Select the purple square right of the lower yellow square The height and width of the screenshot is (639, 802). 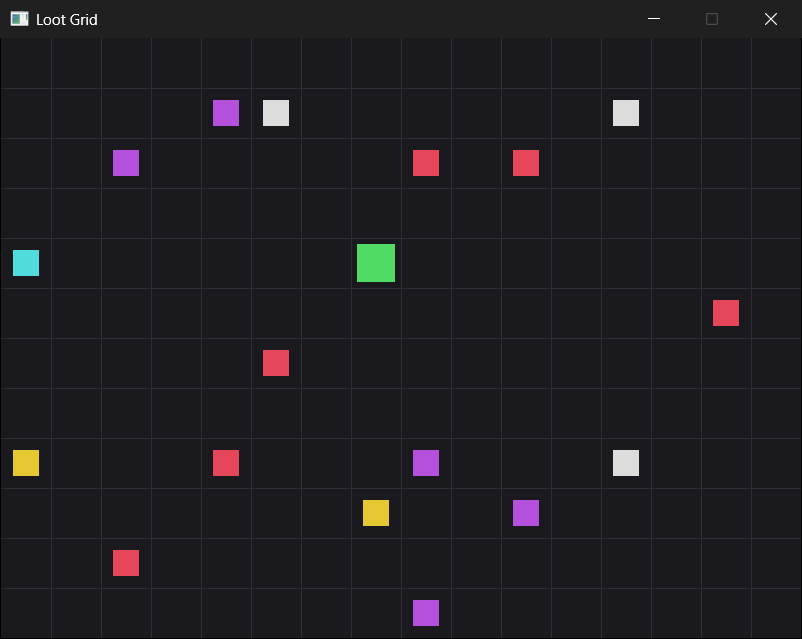pos(526,513)
